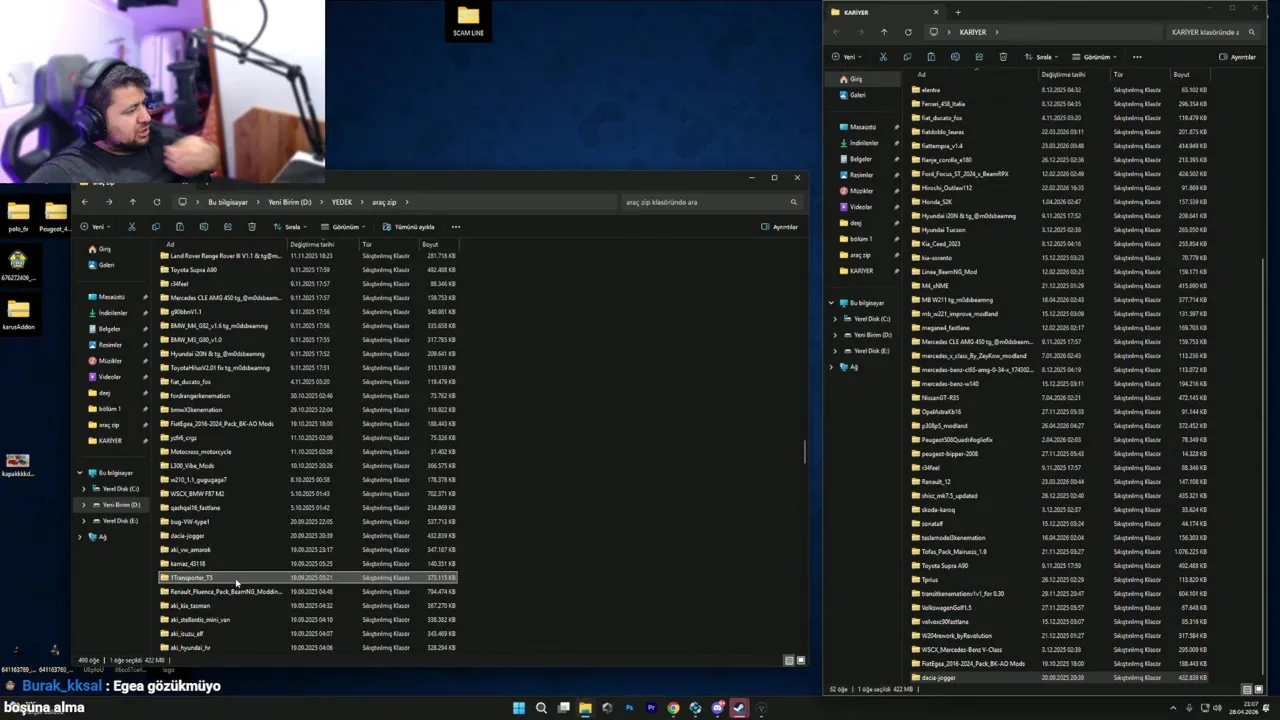This screenshot has width=1280, height=720.
Task: Collapse Bu bilgisayar tree in araç zip sidebar
Action: point(80,473)
